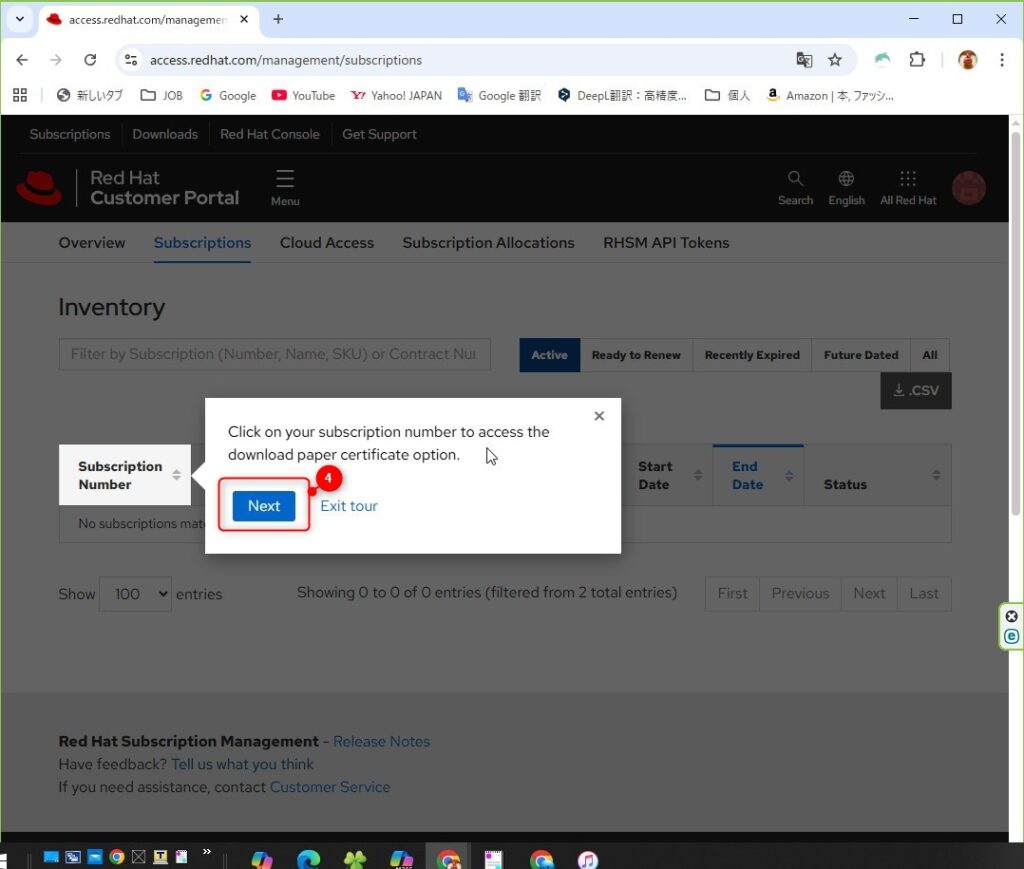The height and width of the screenshot is (869, 1024).
Task: Open Chrome profile avatar
Action: point(967,60)
